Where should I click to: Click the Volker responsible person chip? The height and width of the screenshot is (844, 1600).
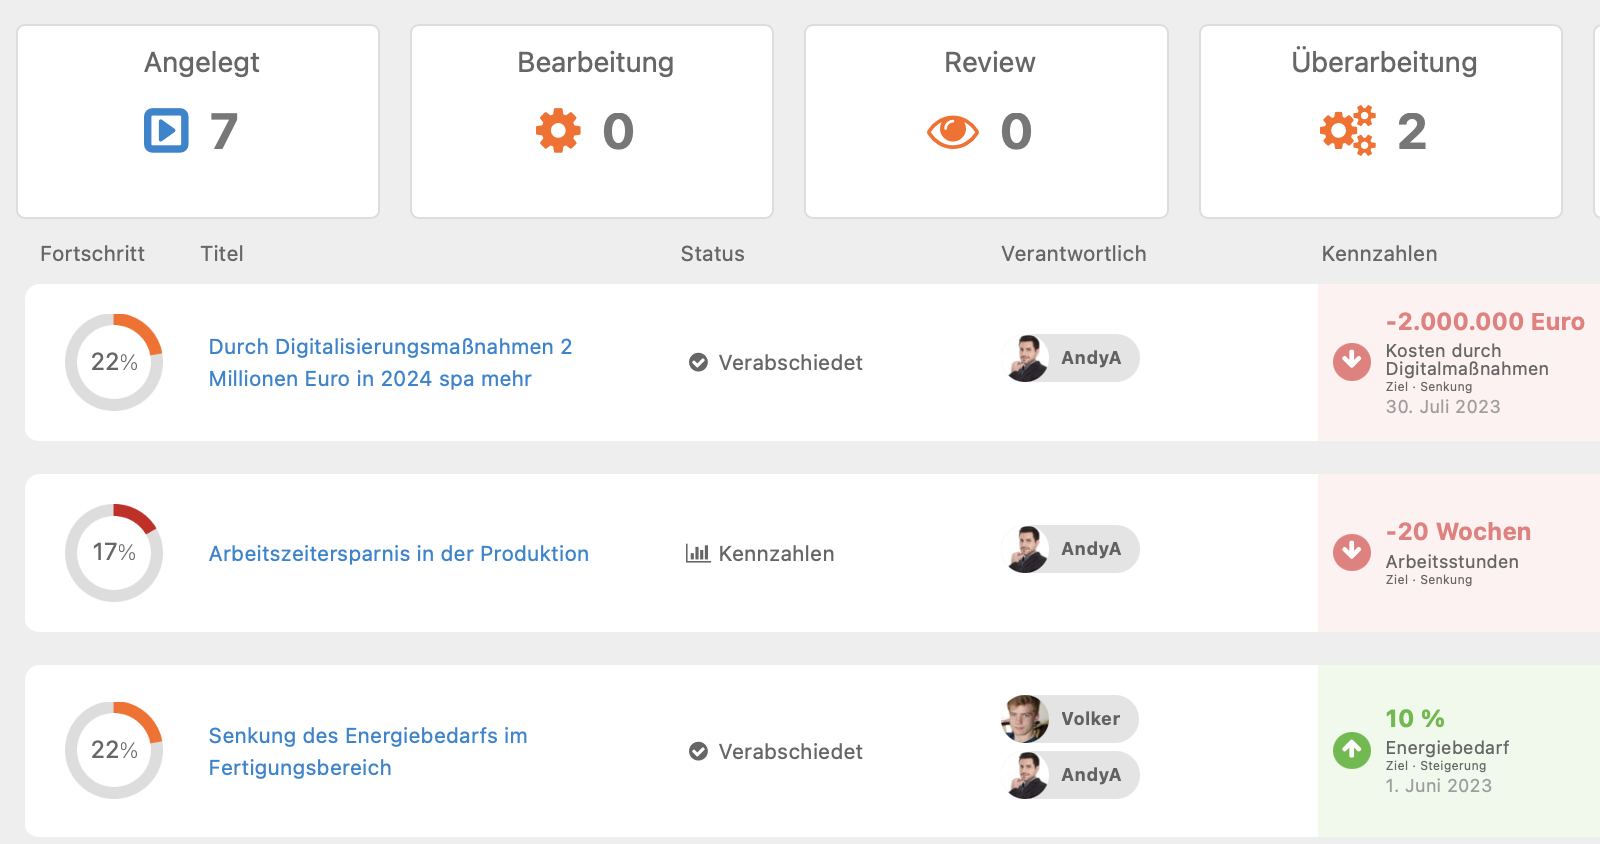(x=1070, y=719)
